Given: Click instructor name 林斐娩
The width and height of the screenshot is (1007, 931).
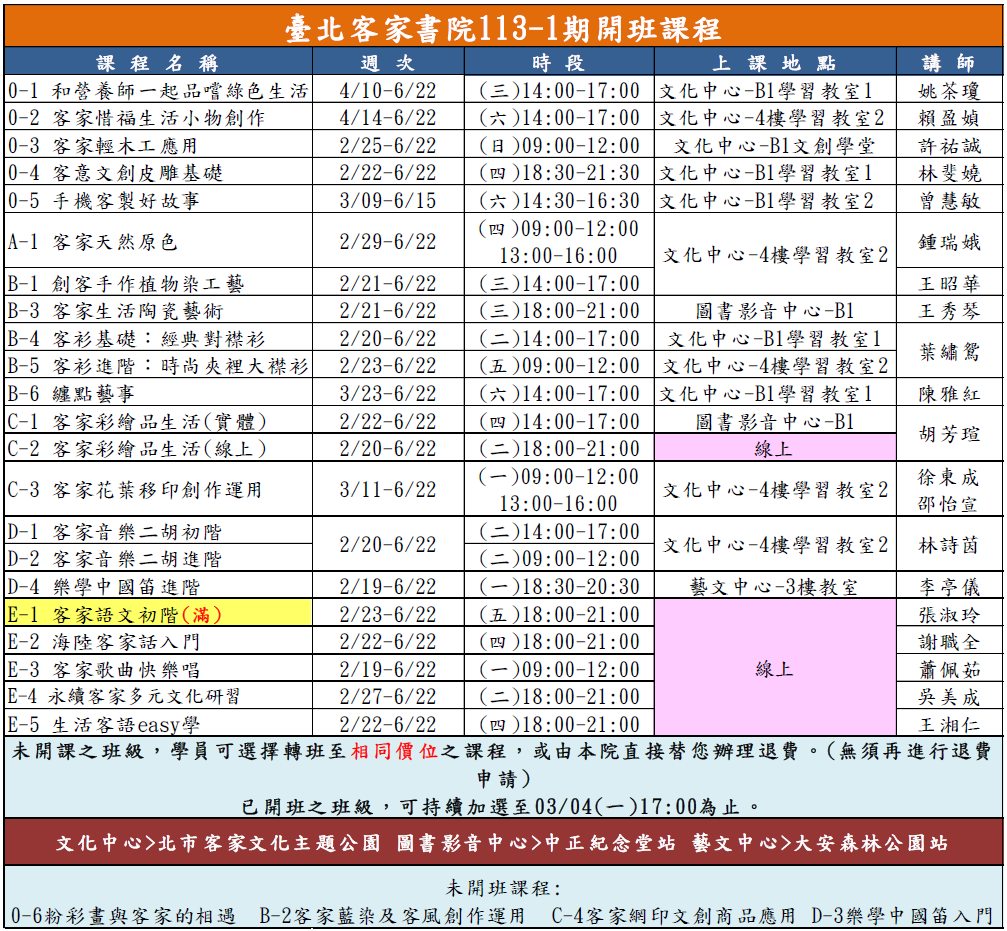Looking at the screenshot, I should (x=949, y=173).
